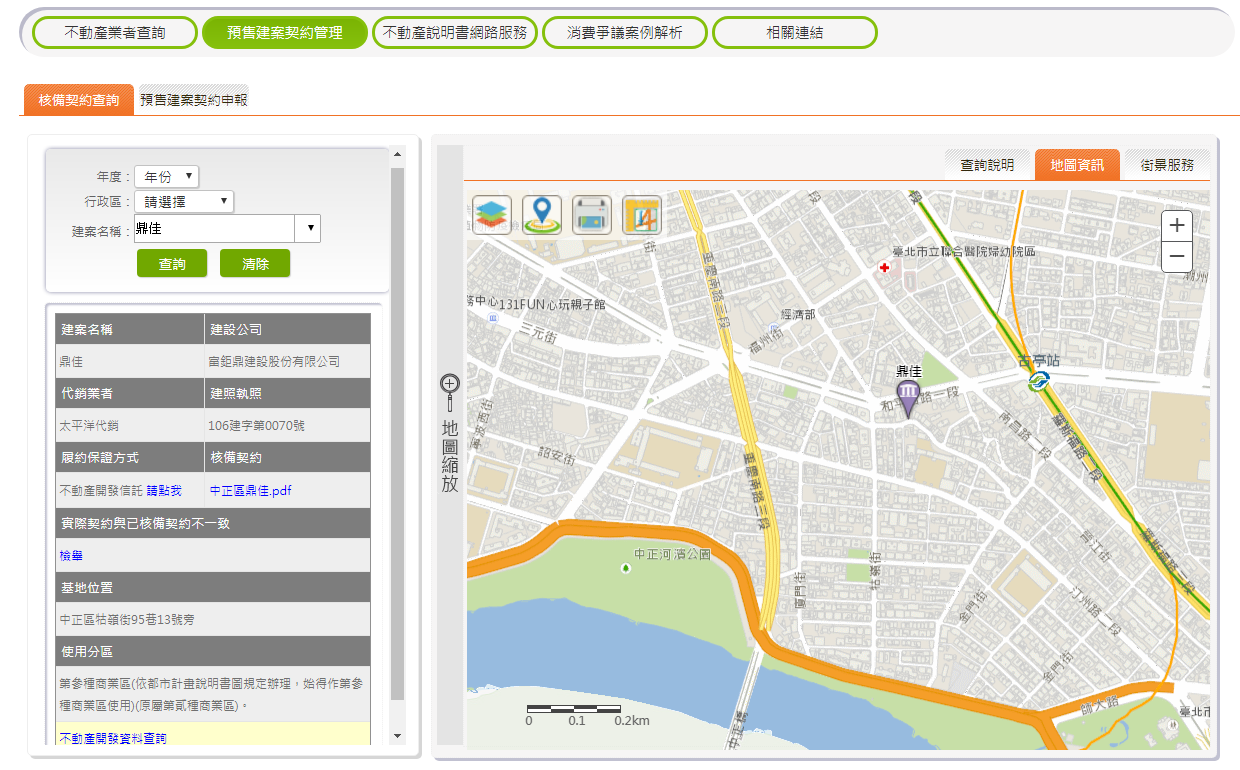Open the ruler measurement tool icon
Image resolution: width=1240 pixels, height=770 pixels.
pos(642,215)
